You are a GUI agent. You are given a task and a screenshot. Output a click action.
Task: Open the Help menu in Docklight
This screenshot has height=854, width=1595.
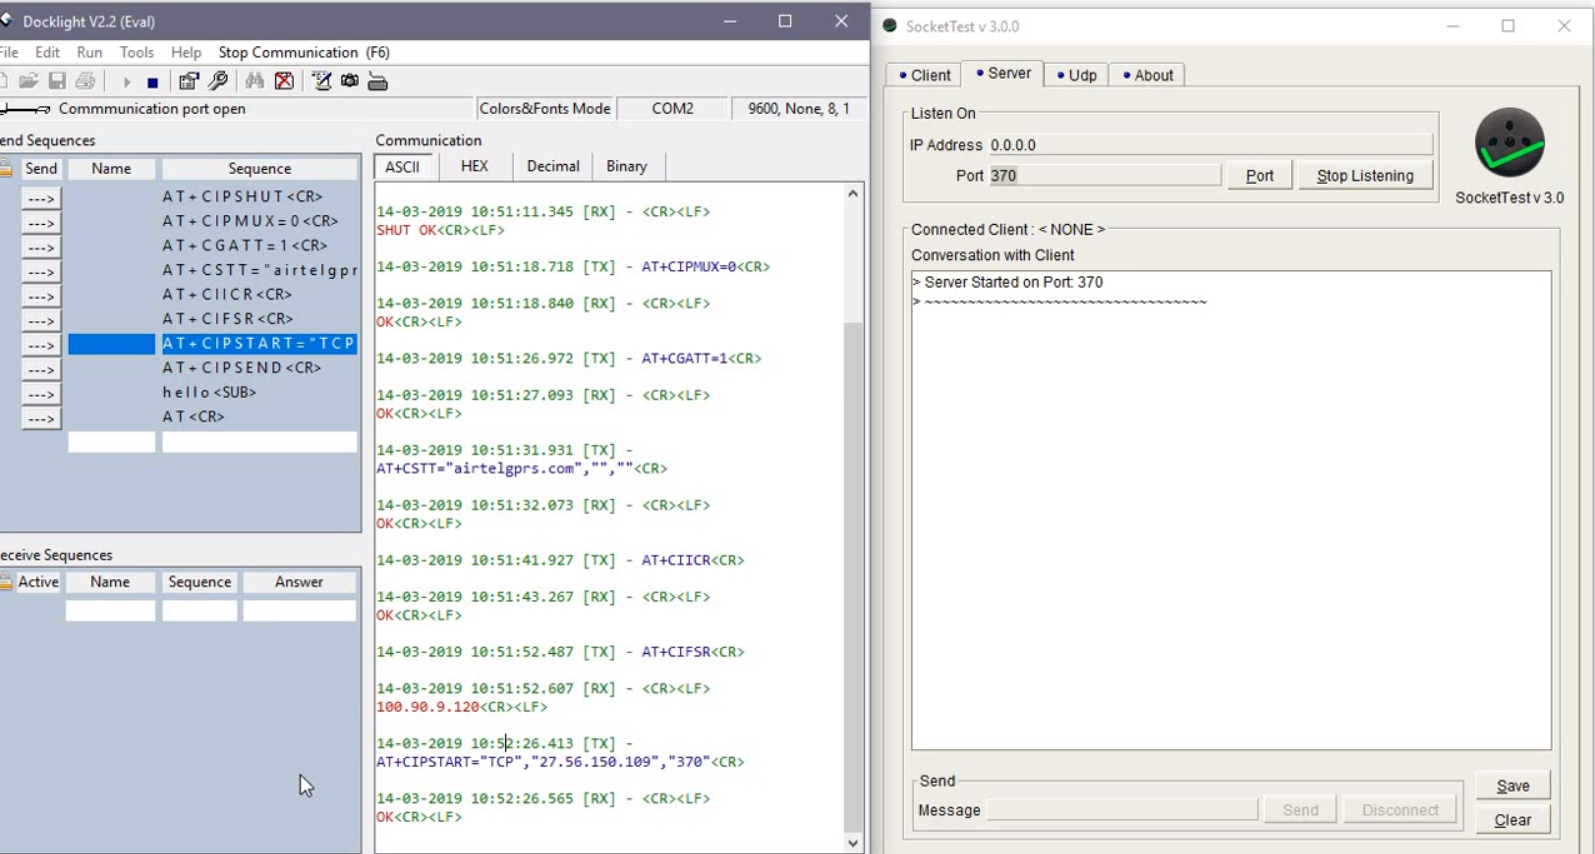[186, 52]
